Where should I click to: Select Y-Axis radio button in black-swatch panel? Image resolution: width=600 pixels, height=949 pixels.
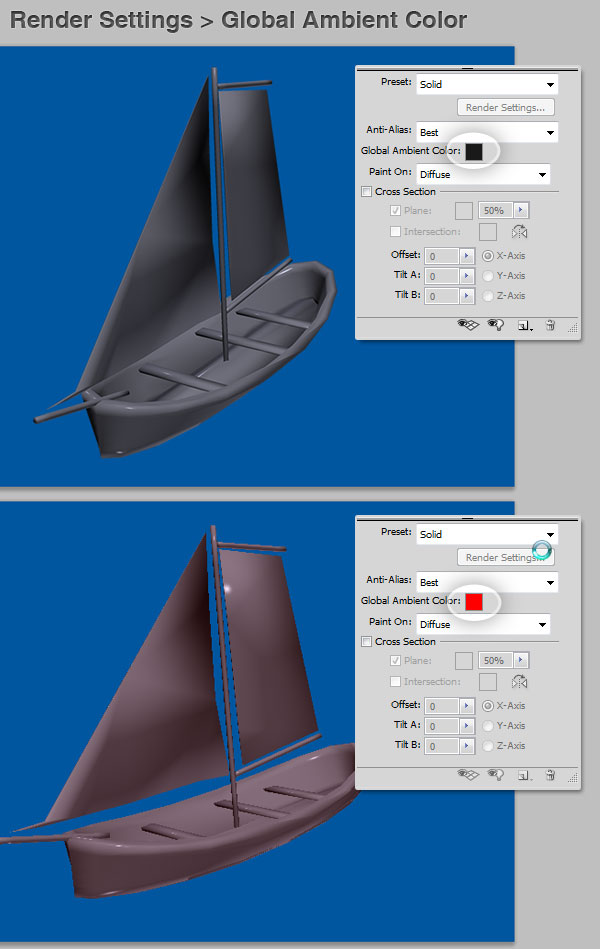(x=488, y=275)
